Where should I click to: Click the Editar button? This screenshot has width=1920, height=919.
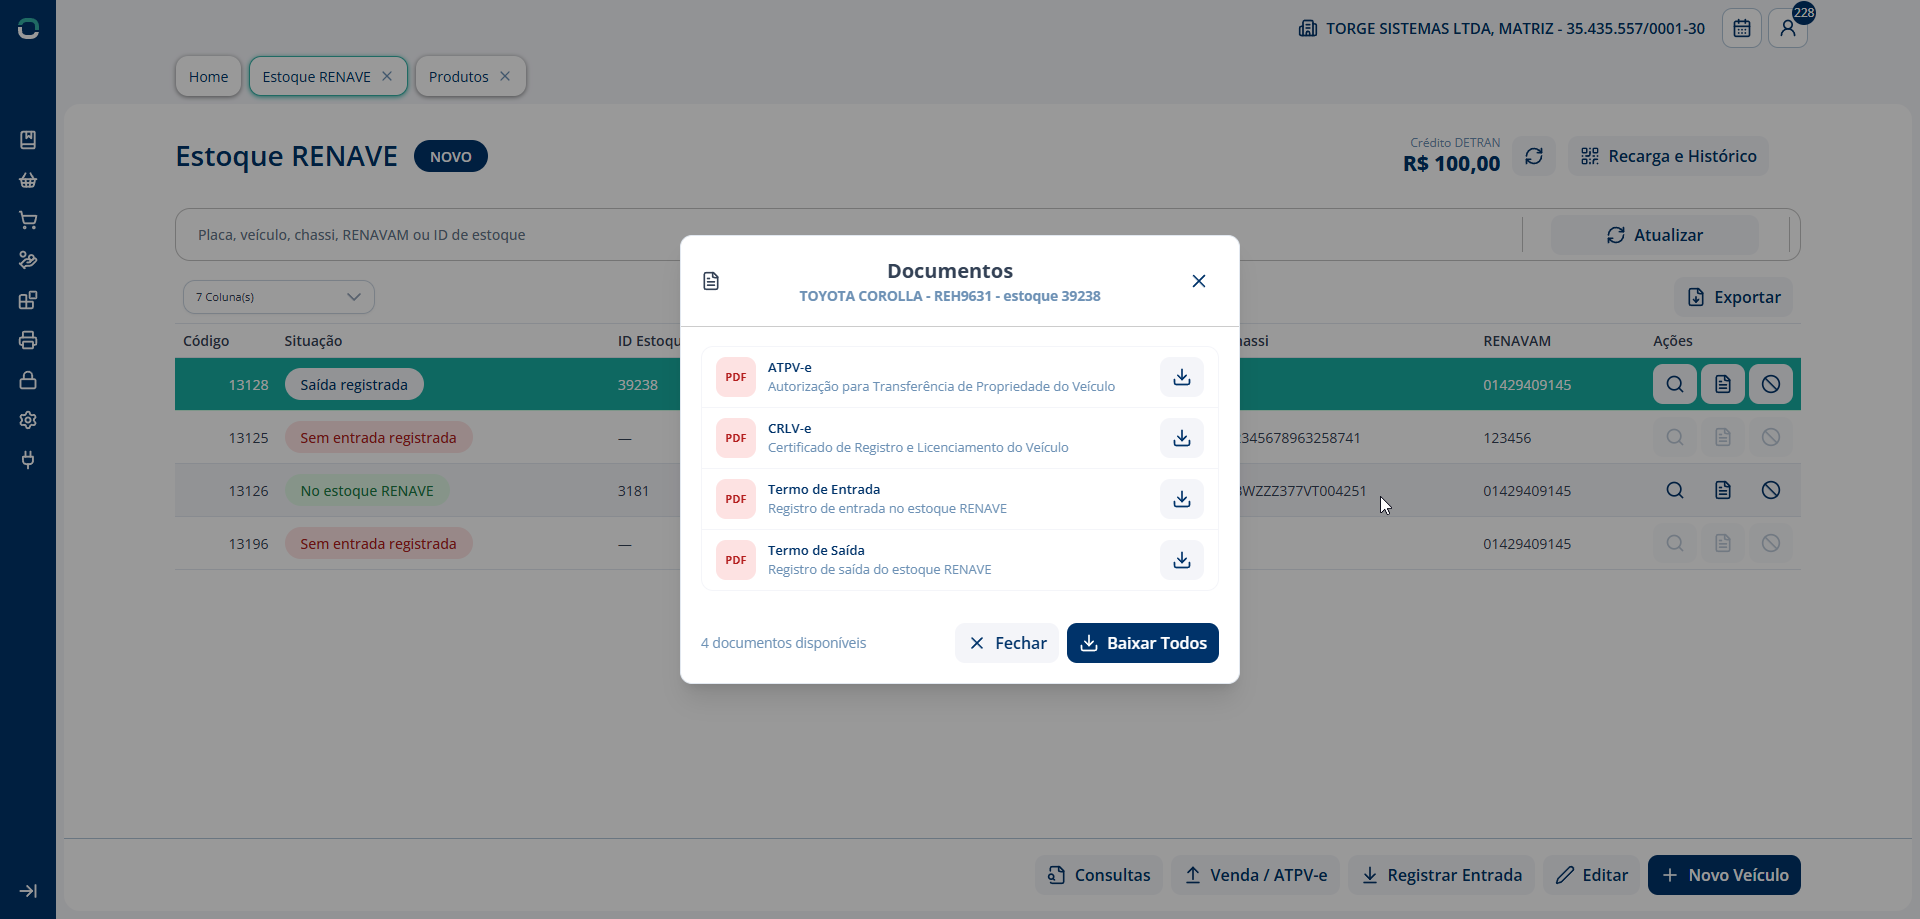coord(1592,875)
